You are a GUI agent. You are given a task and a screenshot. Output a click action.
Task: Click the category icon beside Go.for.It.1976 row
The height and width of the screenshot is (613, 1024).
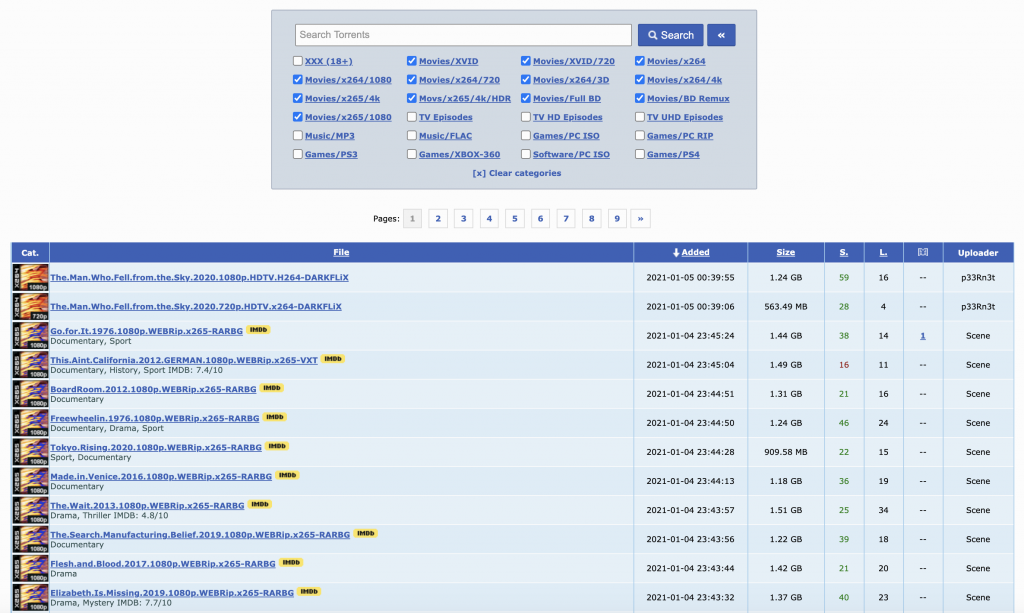click(30, 336)
